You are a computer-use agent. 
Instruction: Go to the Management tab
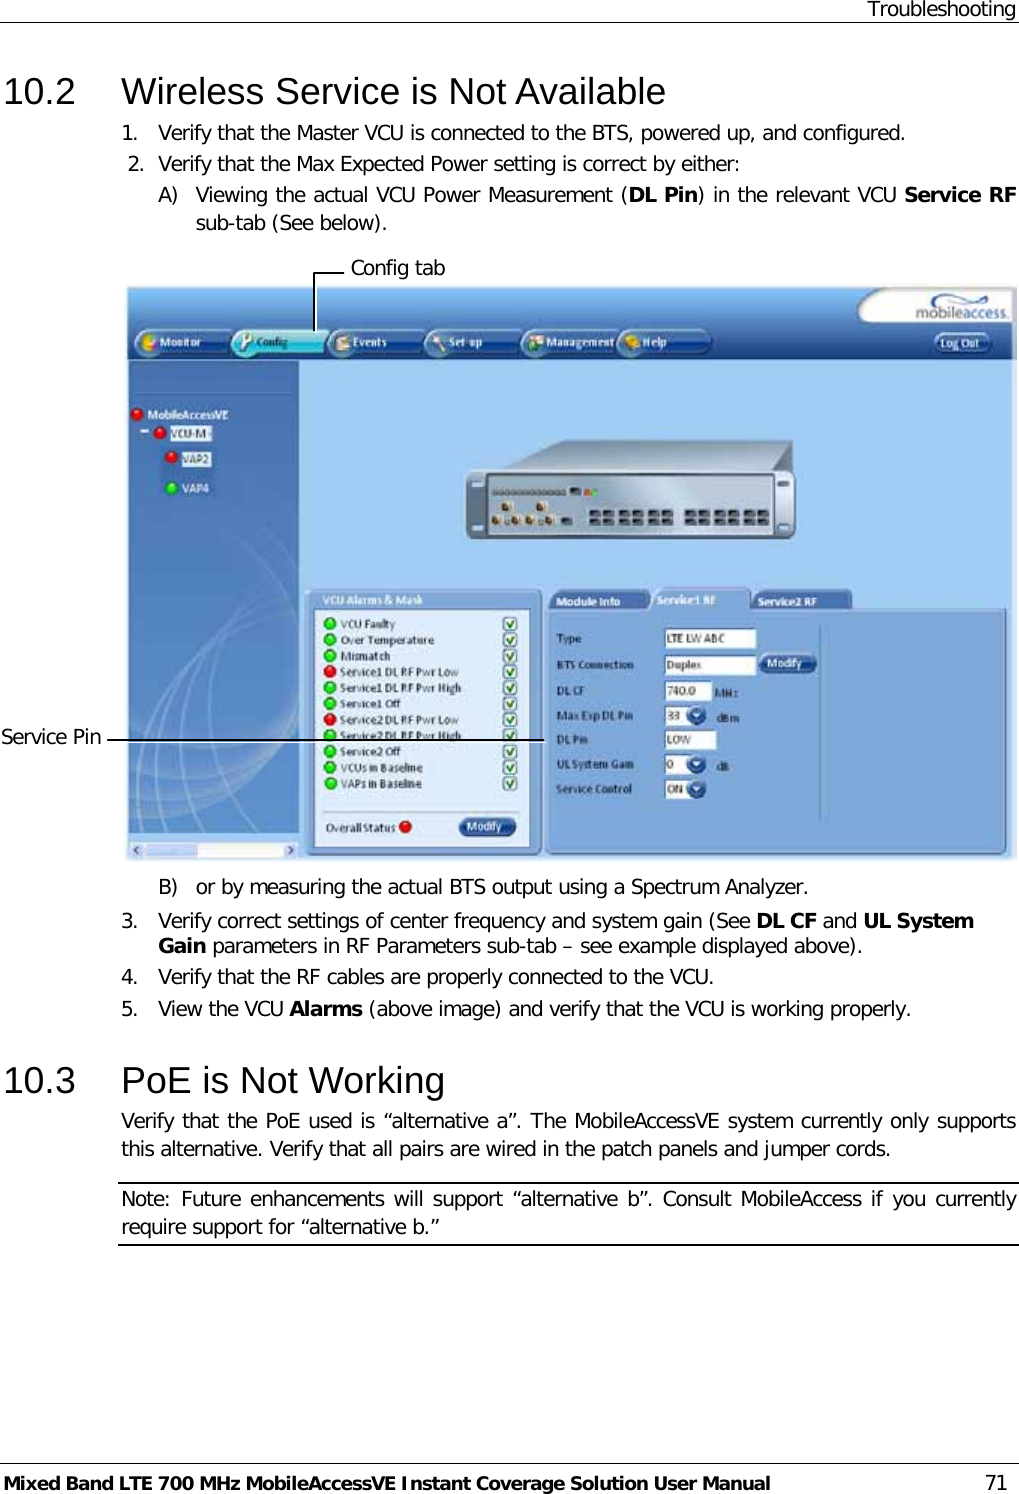(568, 342)
